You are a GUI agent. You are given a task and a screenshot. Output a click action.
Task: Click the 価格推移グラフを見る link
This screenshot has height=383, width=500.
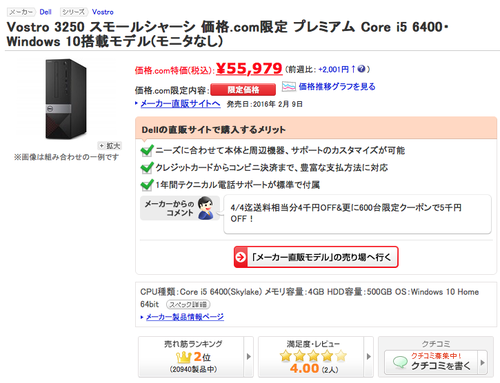point(337,87)
